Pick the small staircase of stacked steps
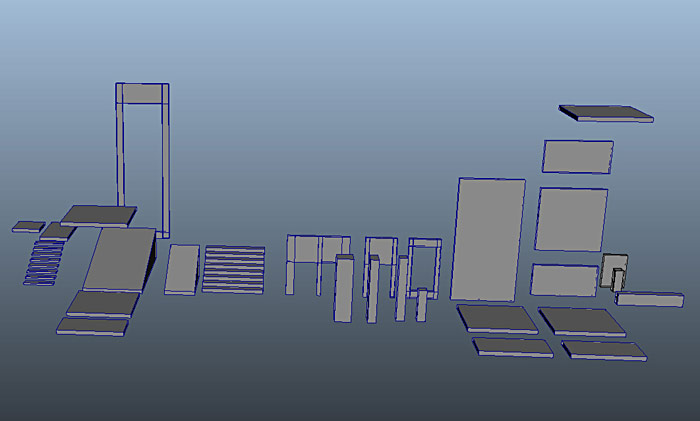This screenshot has width=700, height=421. click(x=42, y=262)
